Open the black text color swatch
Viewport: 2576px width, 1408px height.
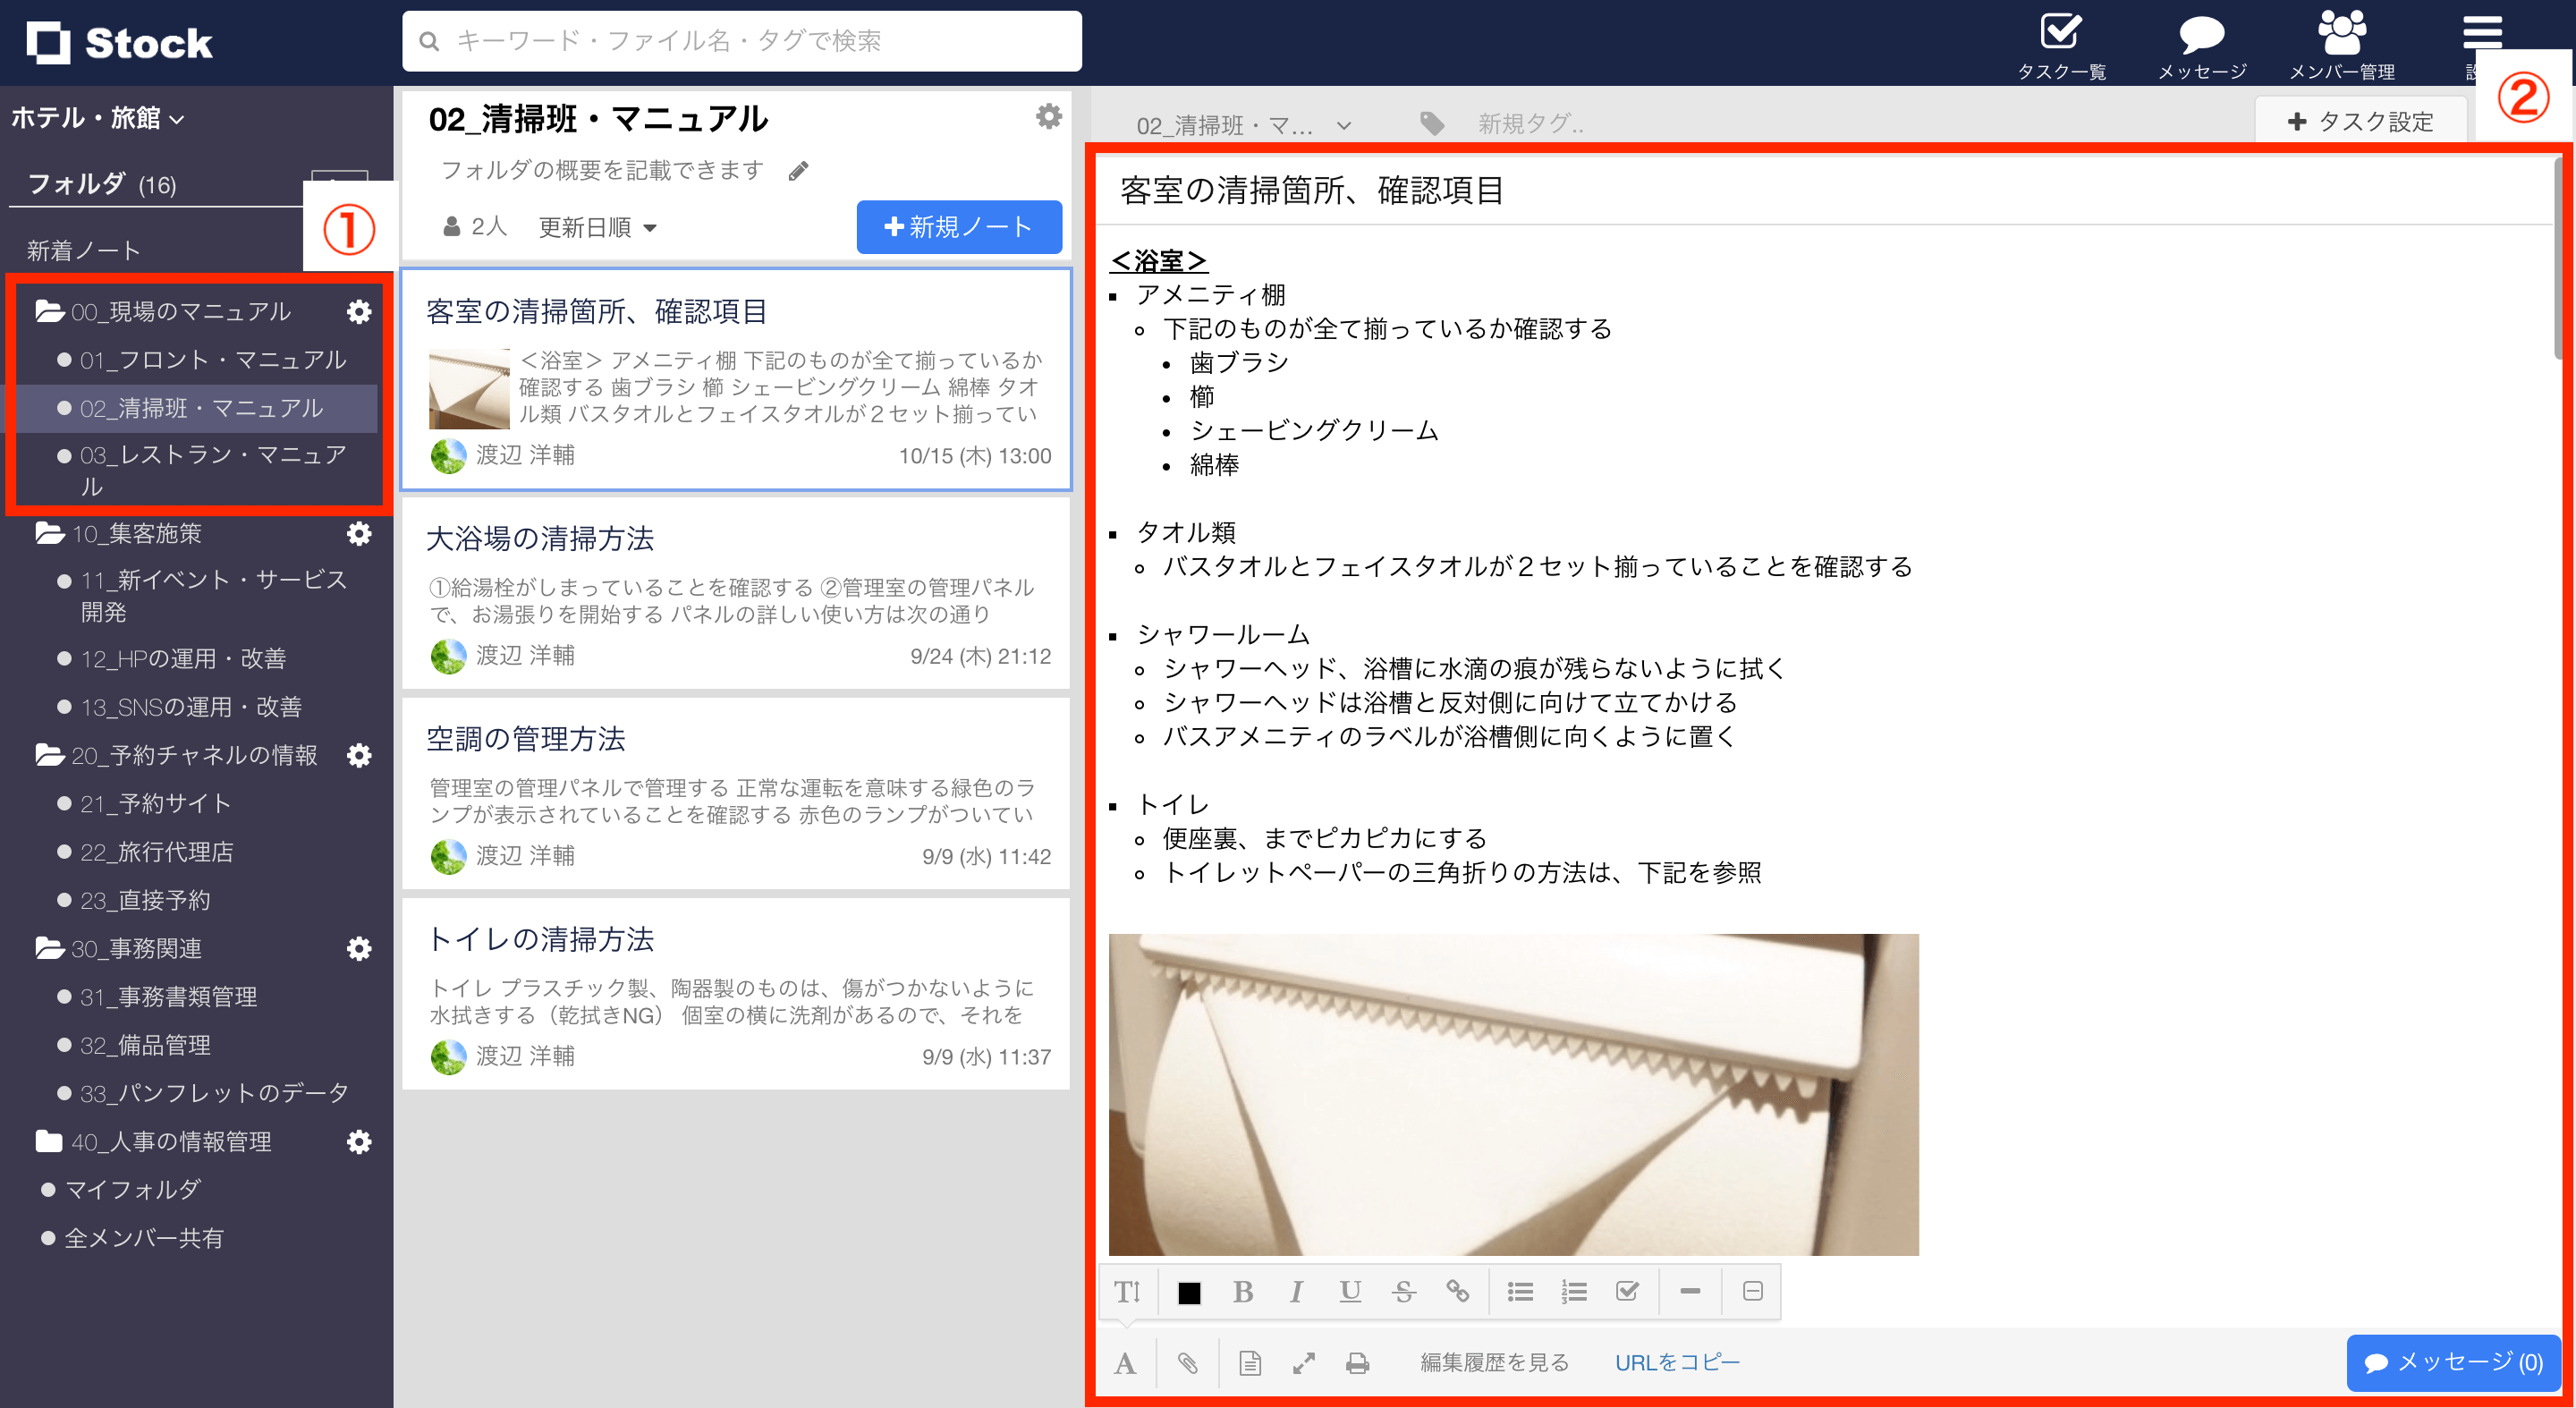[1189, 1293]
